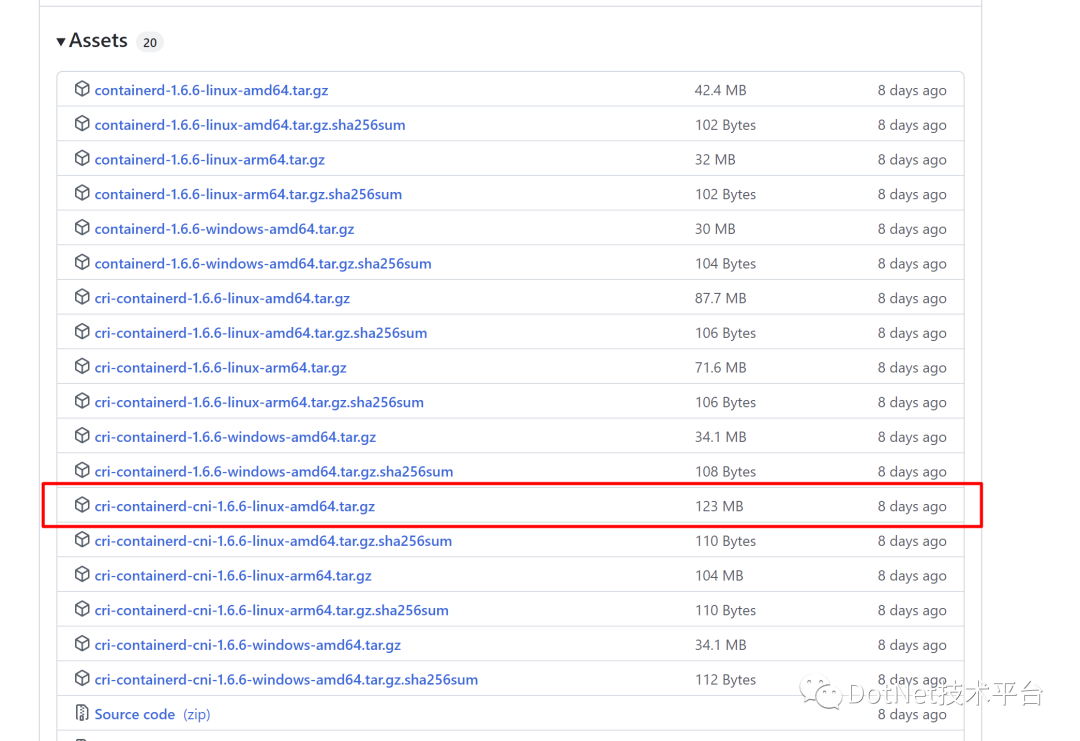Collapse the Assets section triangle

tap(61, 42)
